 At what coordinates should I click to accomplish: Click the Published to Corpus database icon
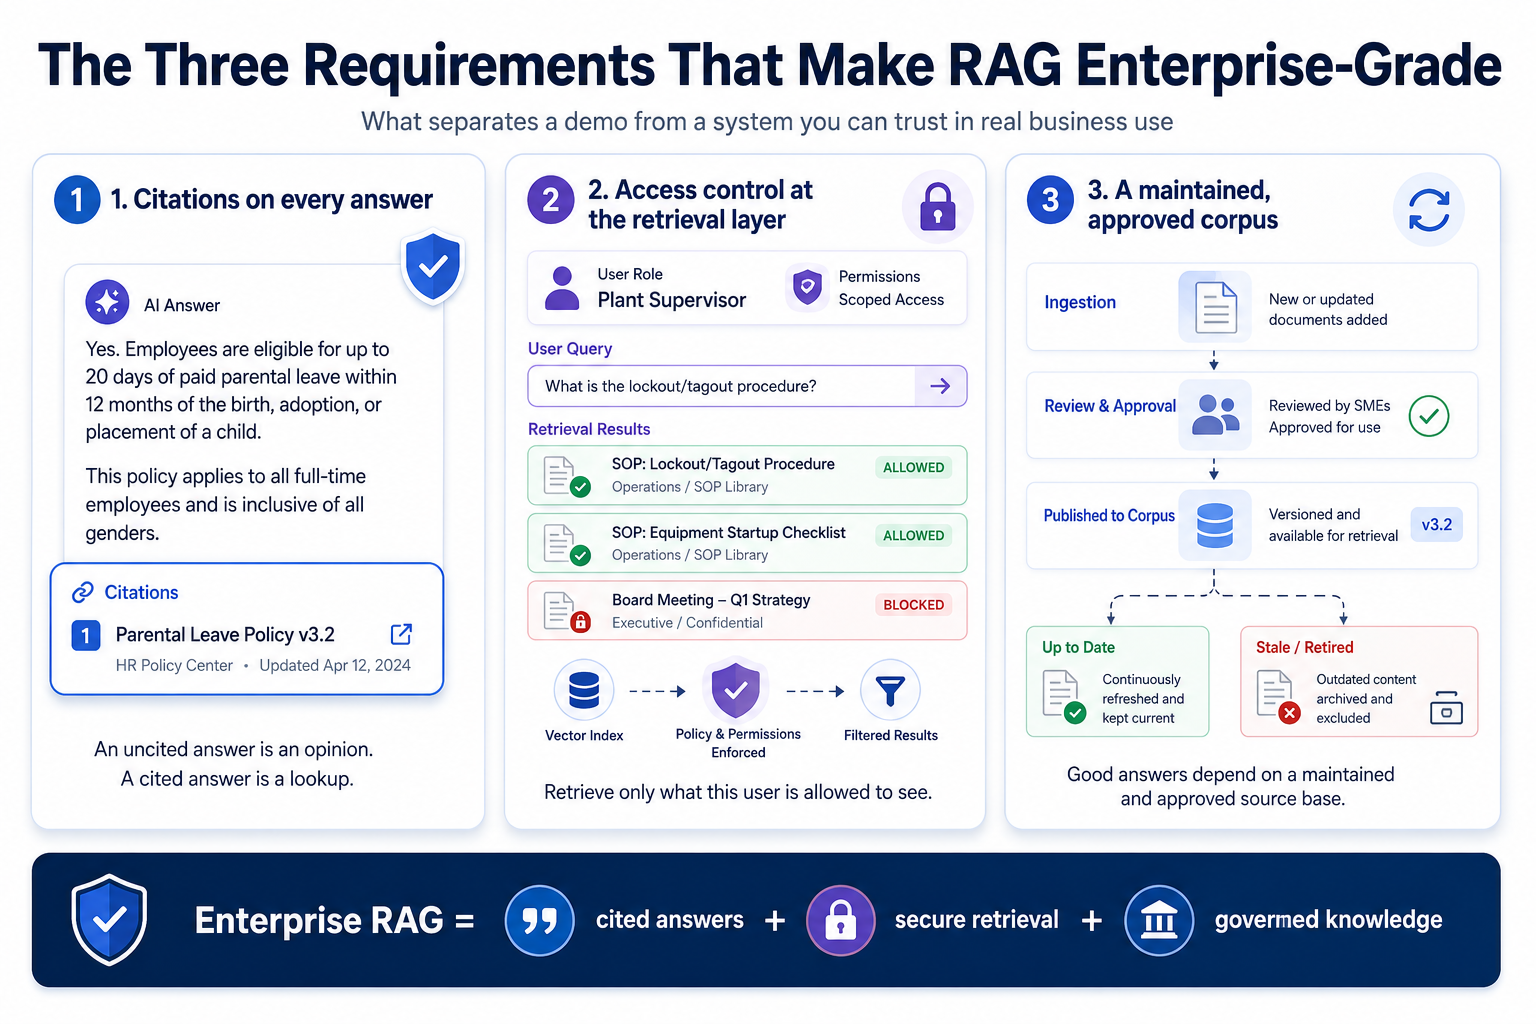[1215, 525]
